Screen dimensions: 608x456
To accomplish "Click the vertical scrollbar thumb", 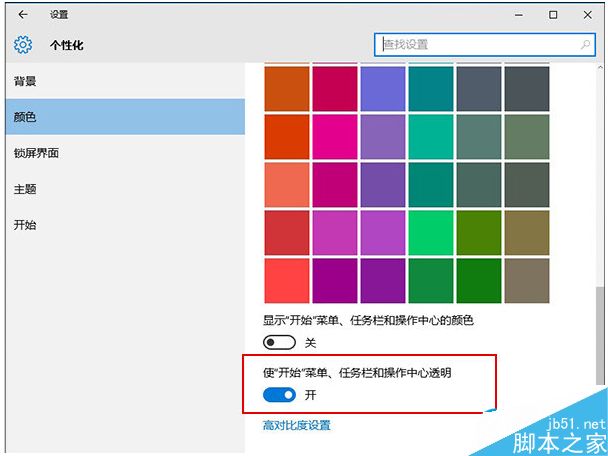I will [x=599, y=335].
